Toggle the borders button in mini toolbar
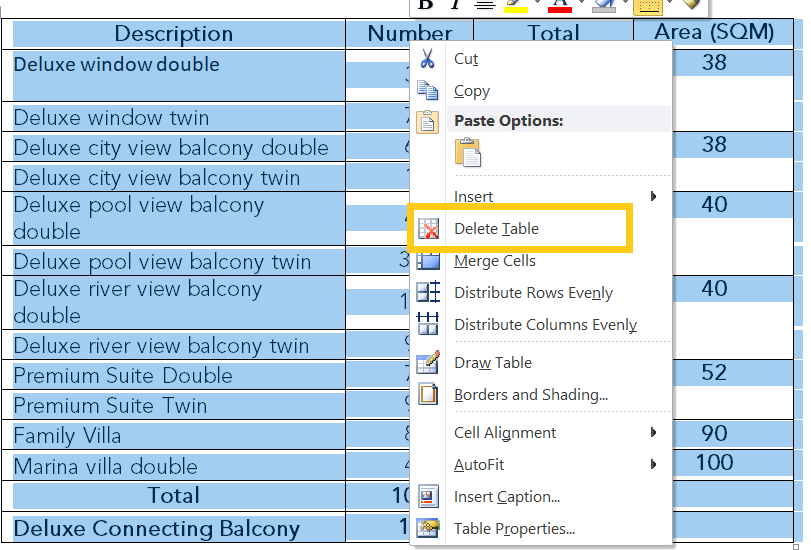The width and height of the screenshot is (811, 550). [648, 5]
